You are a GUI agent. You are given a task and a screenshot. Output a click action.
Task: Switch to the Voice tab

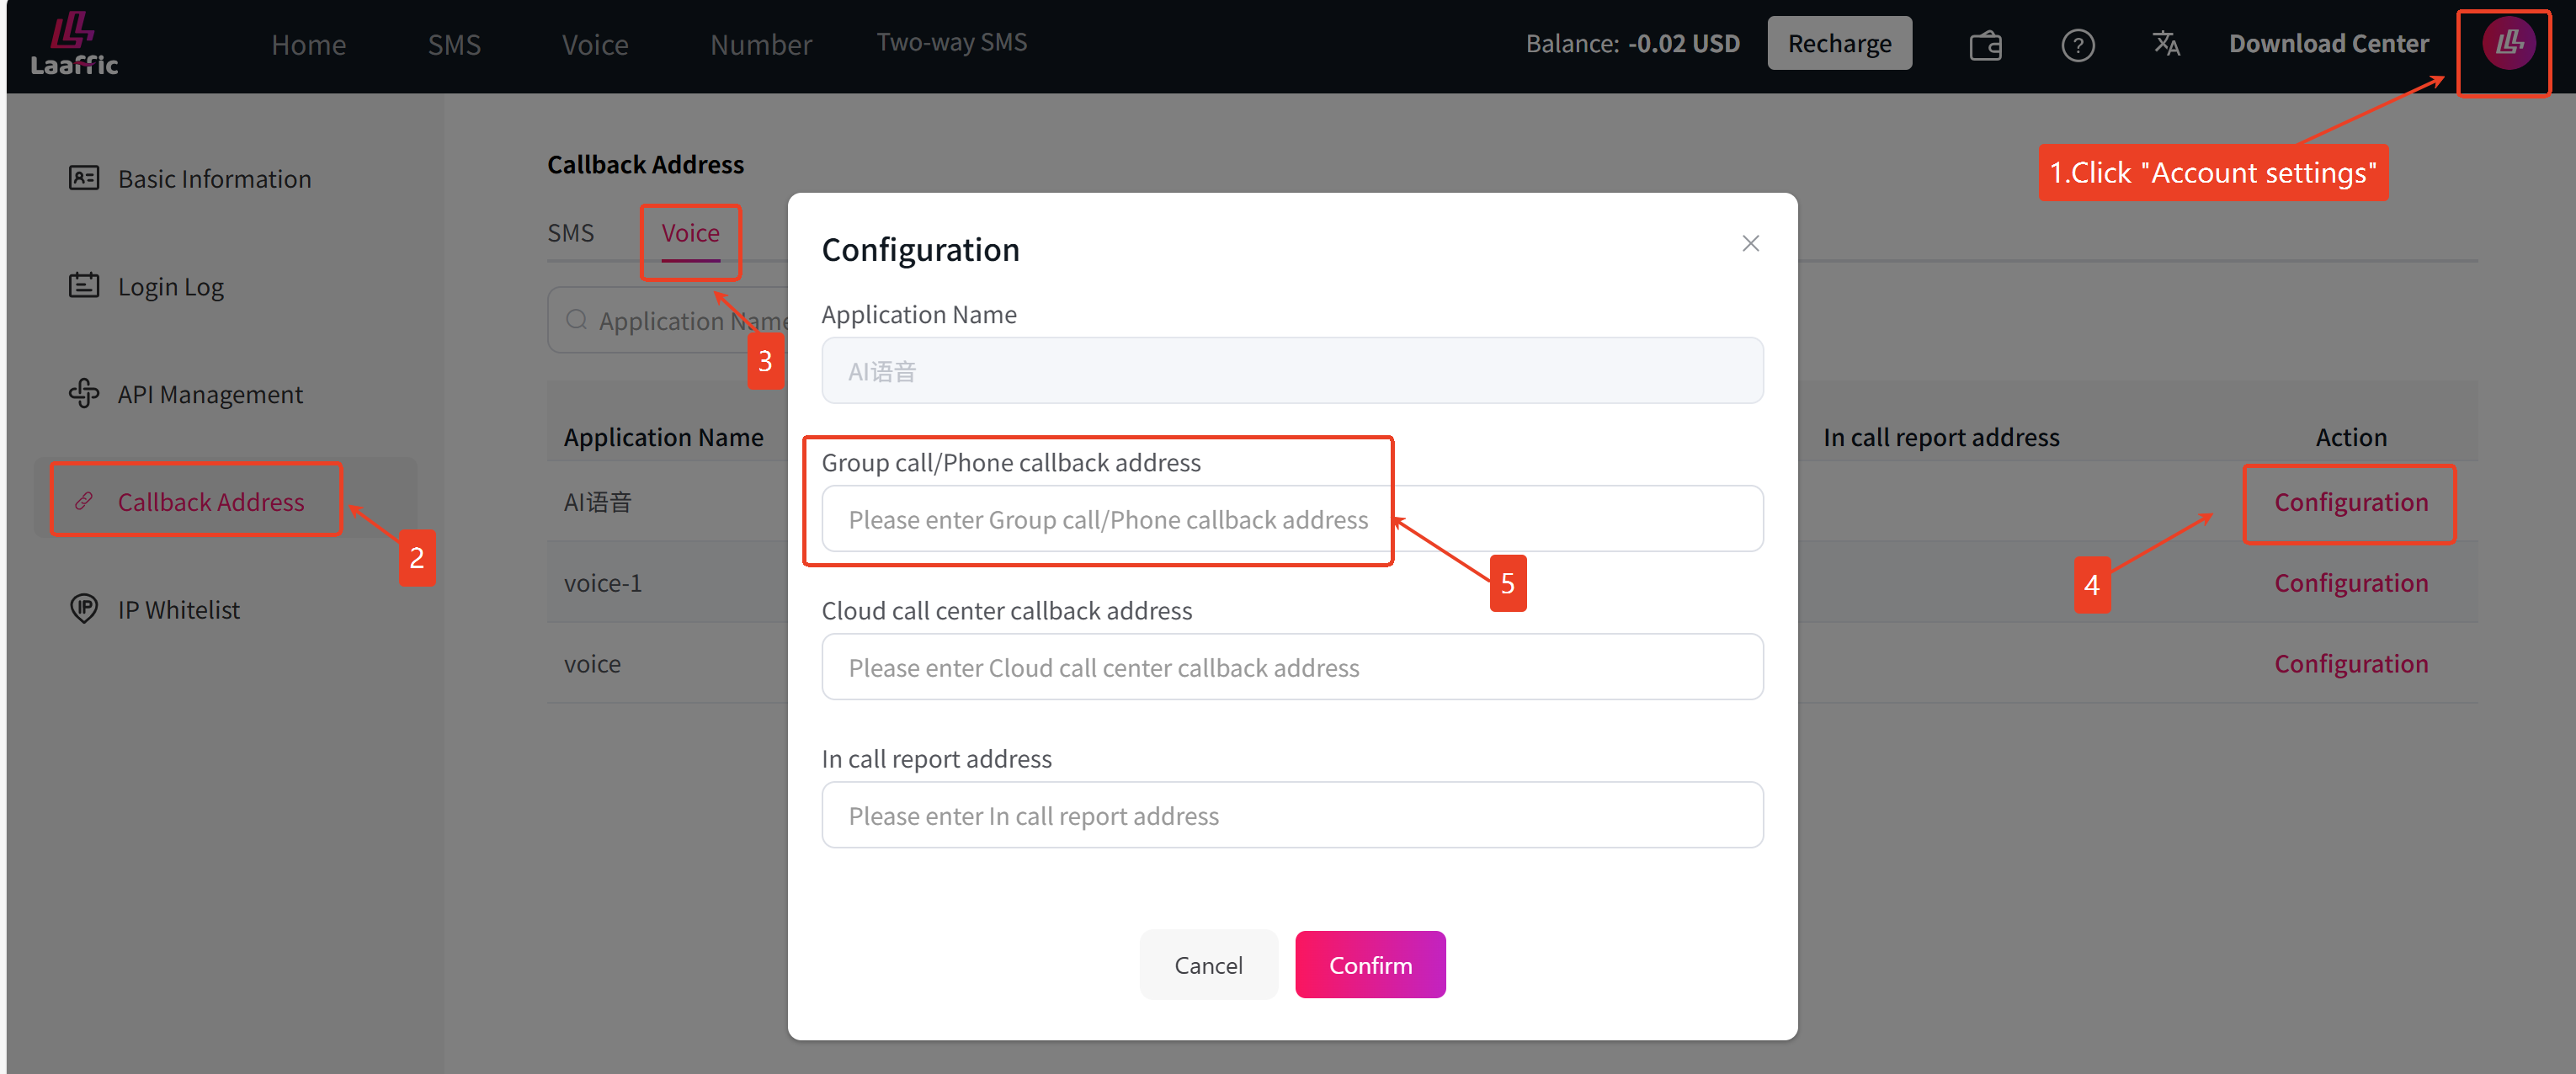coord(690,233)
